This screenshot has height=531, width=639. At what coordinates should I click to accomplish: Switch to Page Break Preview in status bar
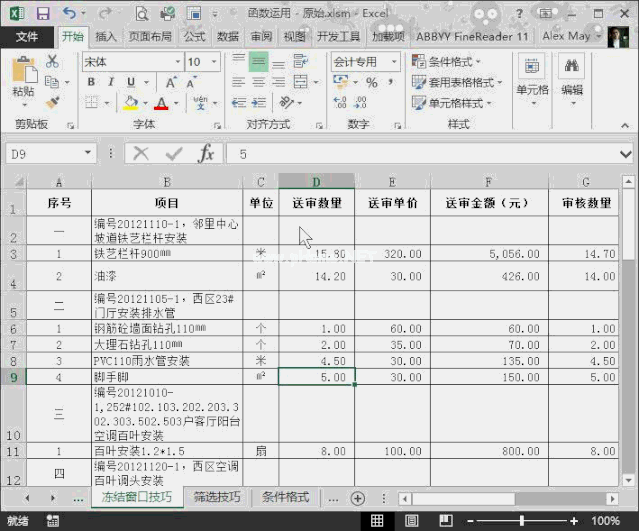click(x=446, y=520)
